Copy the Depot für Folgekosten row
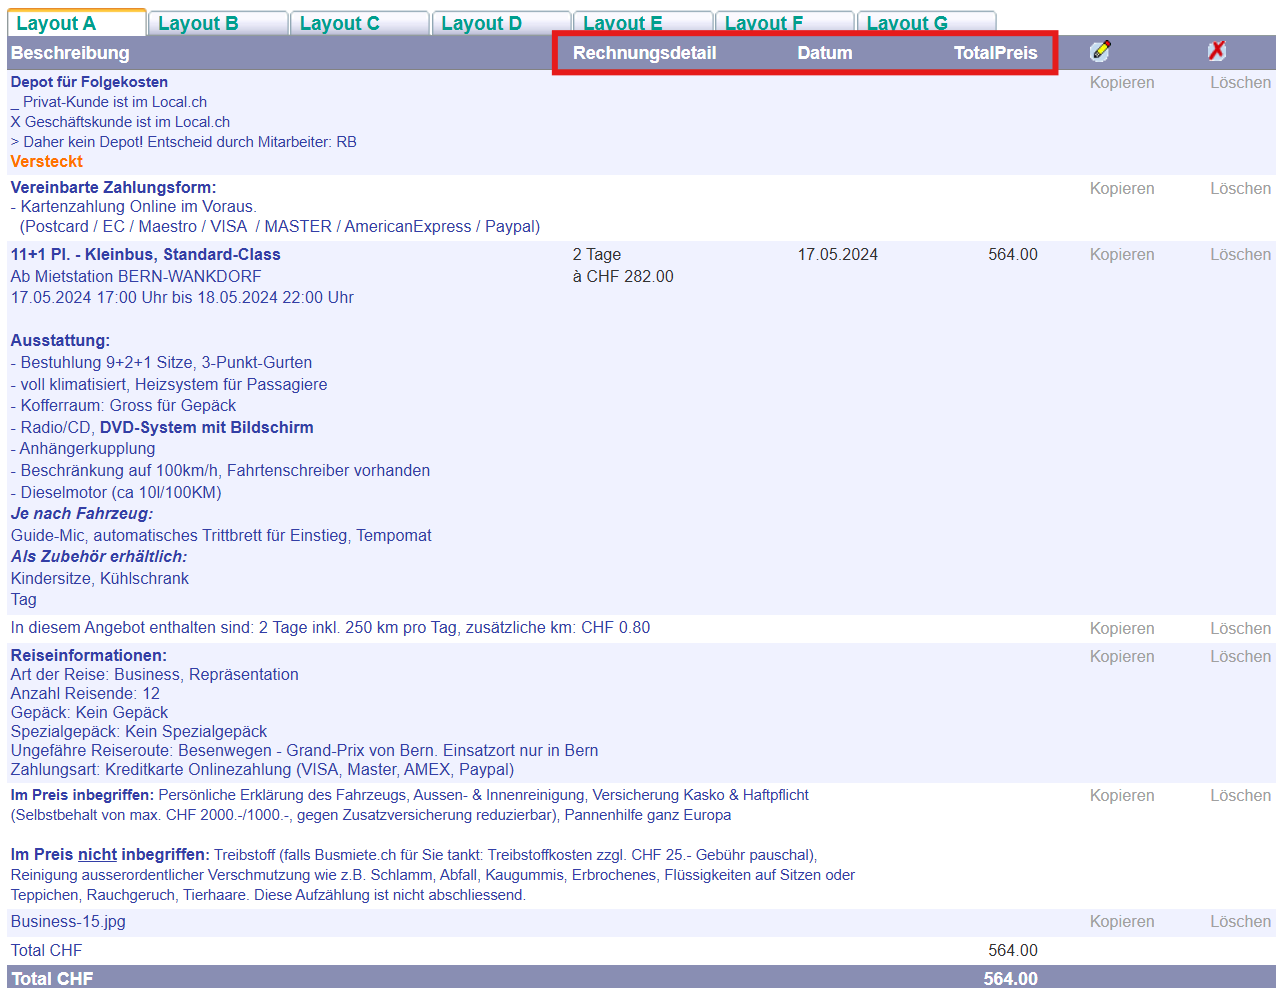The width and height of the screenshot is (1281, 988). (x=1122, y=83)
